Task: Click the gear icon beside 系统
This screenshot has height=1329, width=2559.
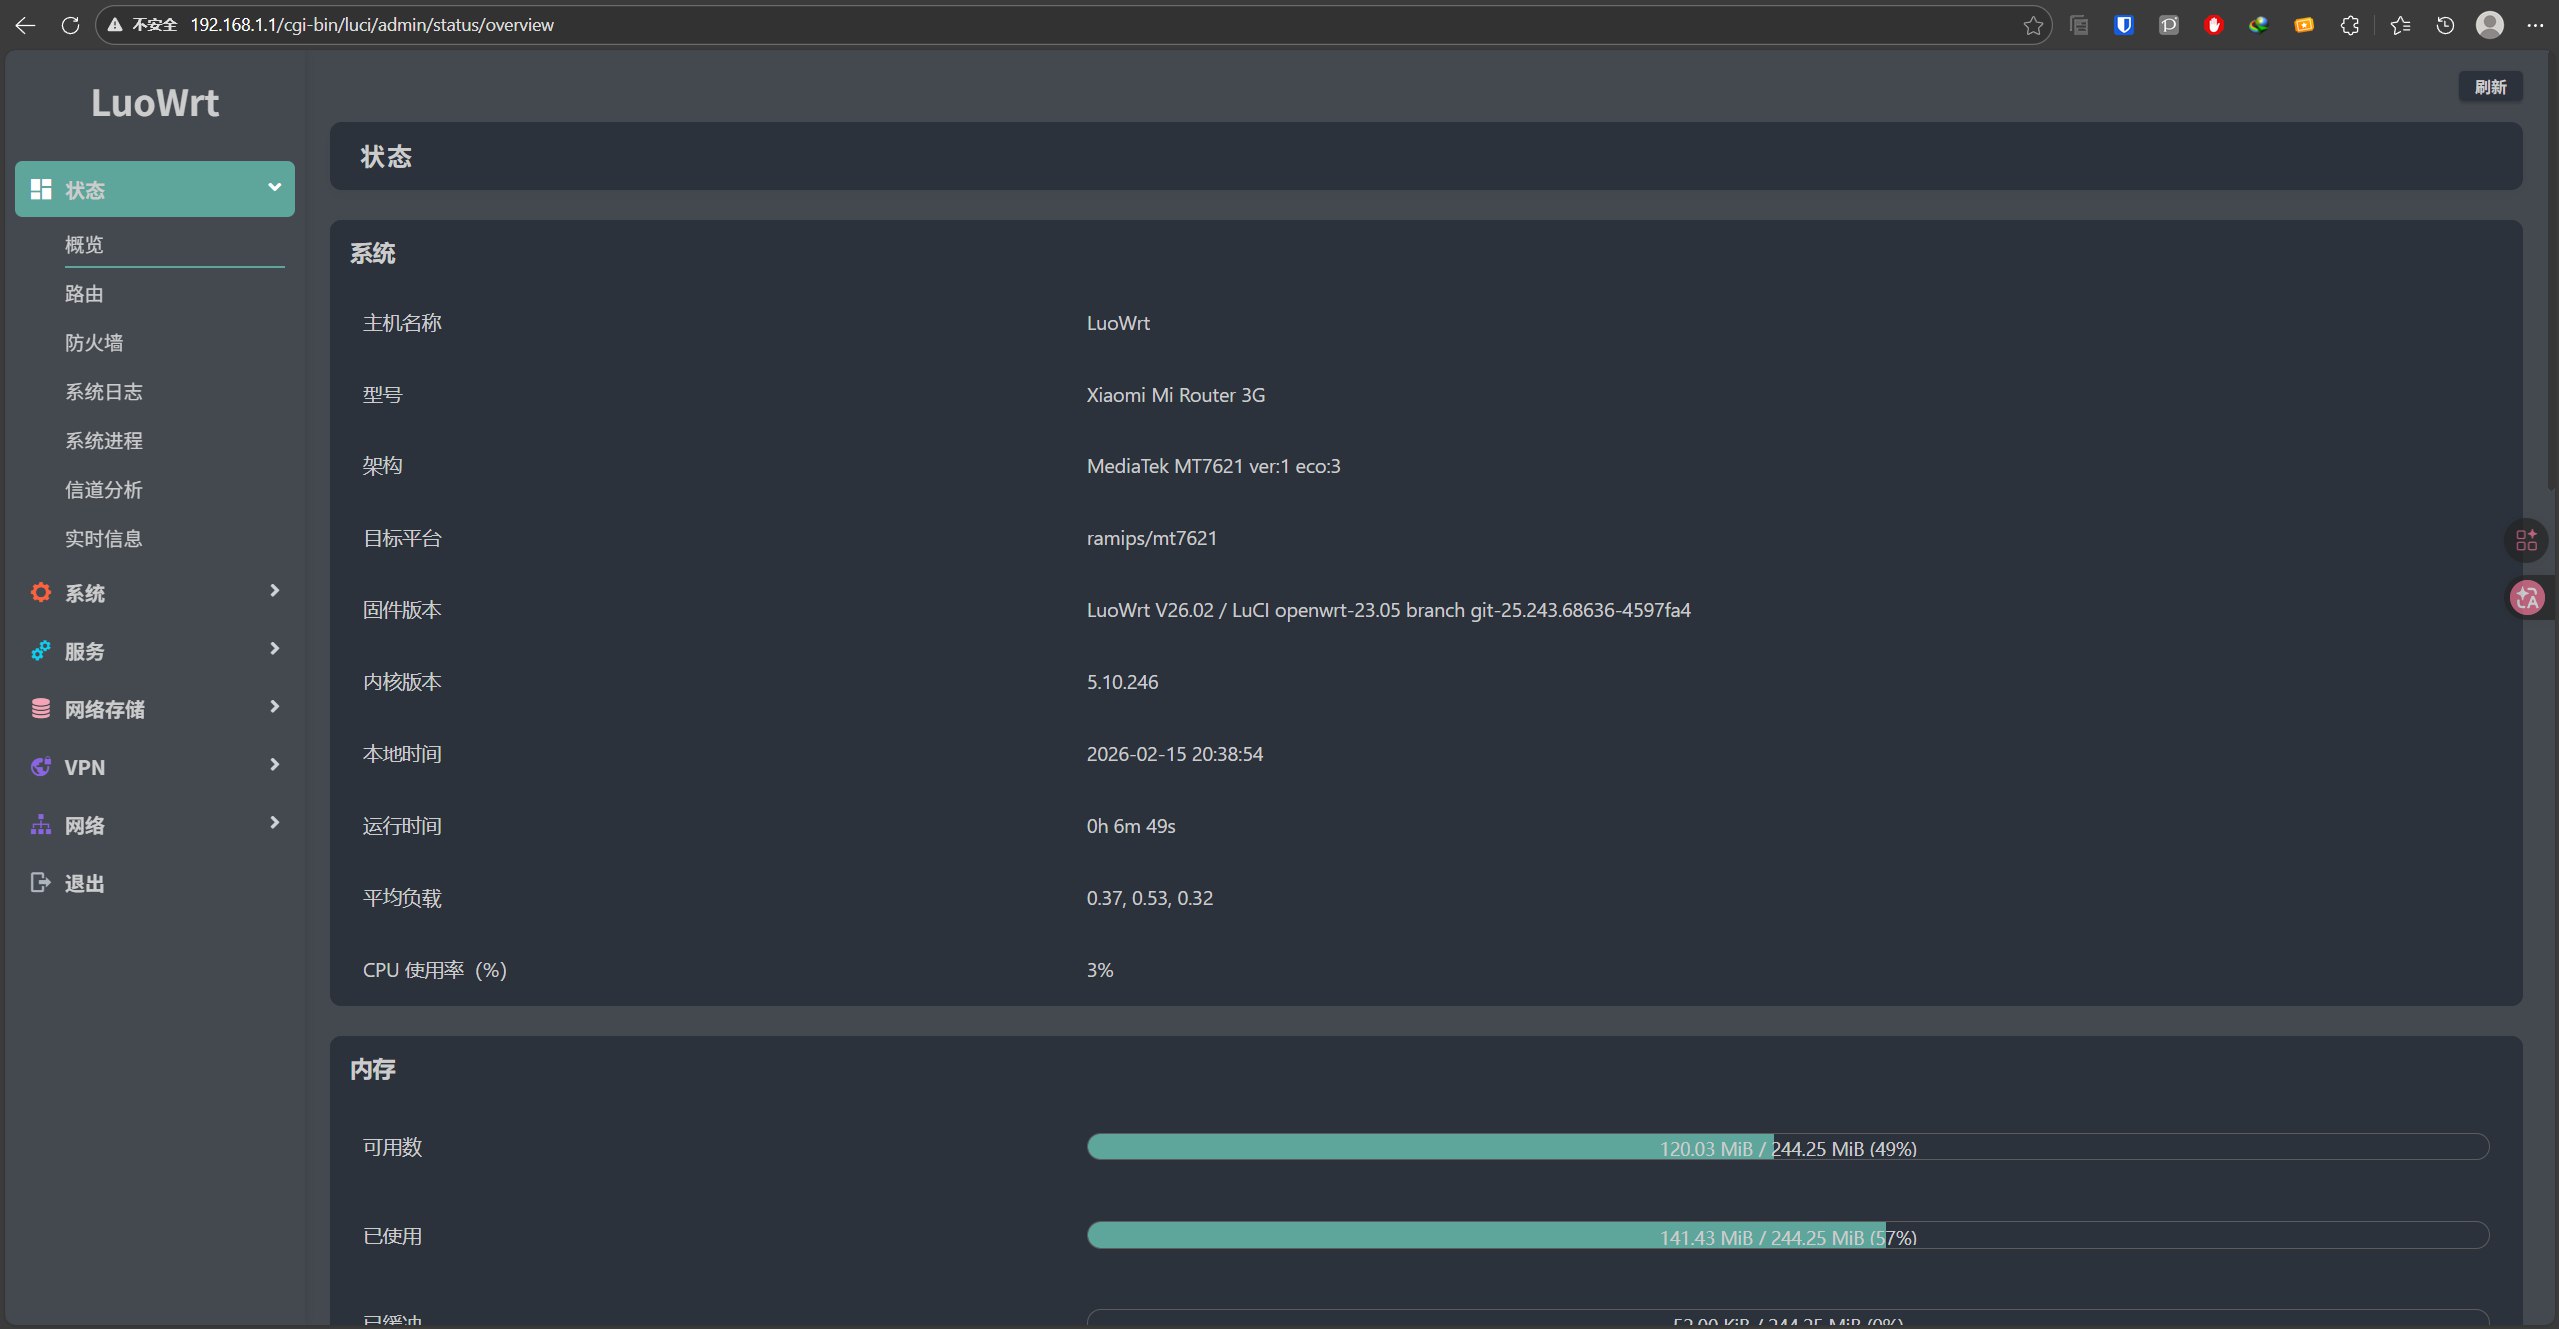Action: click(41, 593)
